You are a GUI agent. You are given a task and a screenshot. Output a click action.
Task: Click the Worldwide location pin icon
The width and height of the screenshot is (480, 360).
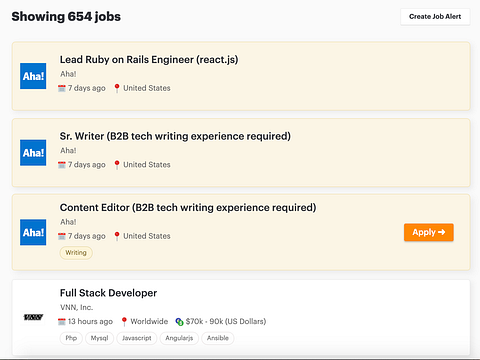[x=124, y=322]
